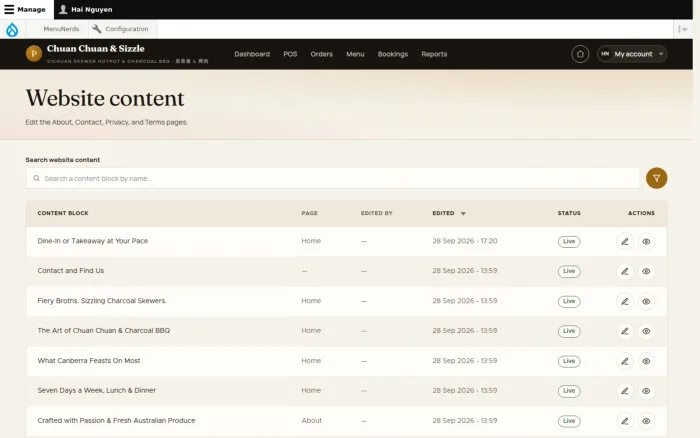Screen dimensions: 700x438
Task: Sort by Page column header
Action: (x=309, y=213)
